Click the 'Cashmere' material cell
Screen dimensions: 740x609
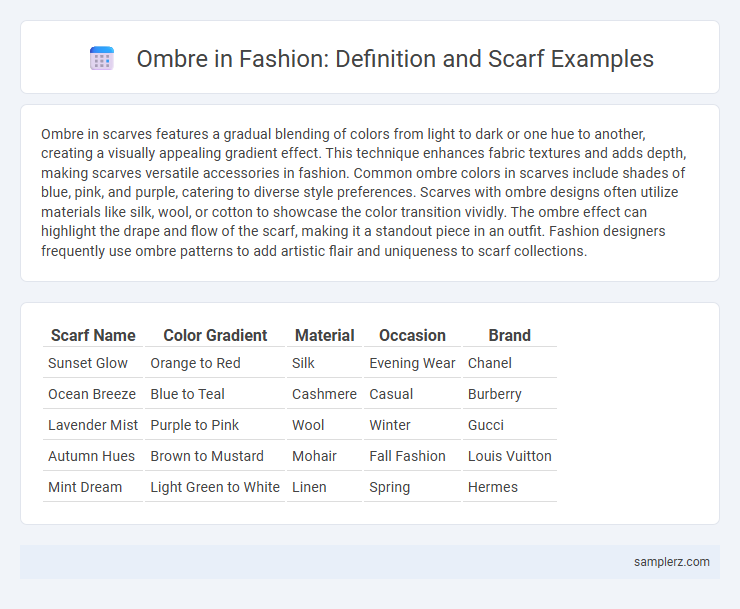pyautogui.click(x=324, y=394)
